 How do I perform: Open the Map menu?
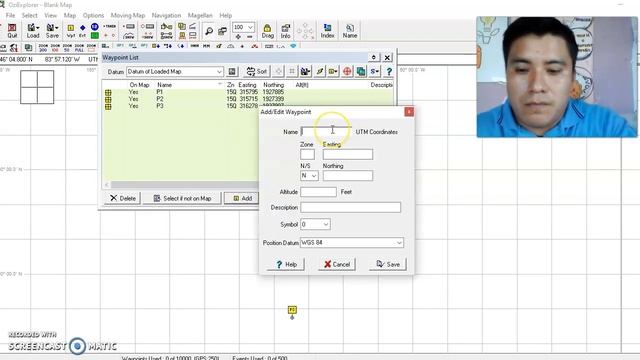coord(70,15)
